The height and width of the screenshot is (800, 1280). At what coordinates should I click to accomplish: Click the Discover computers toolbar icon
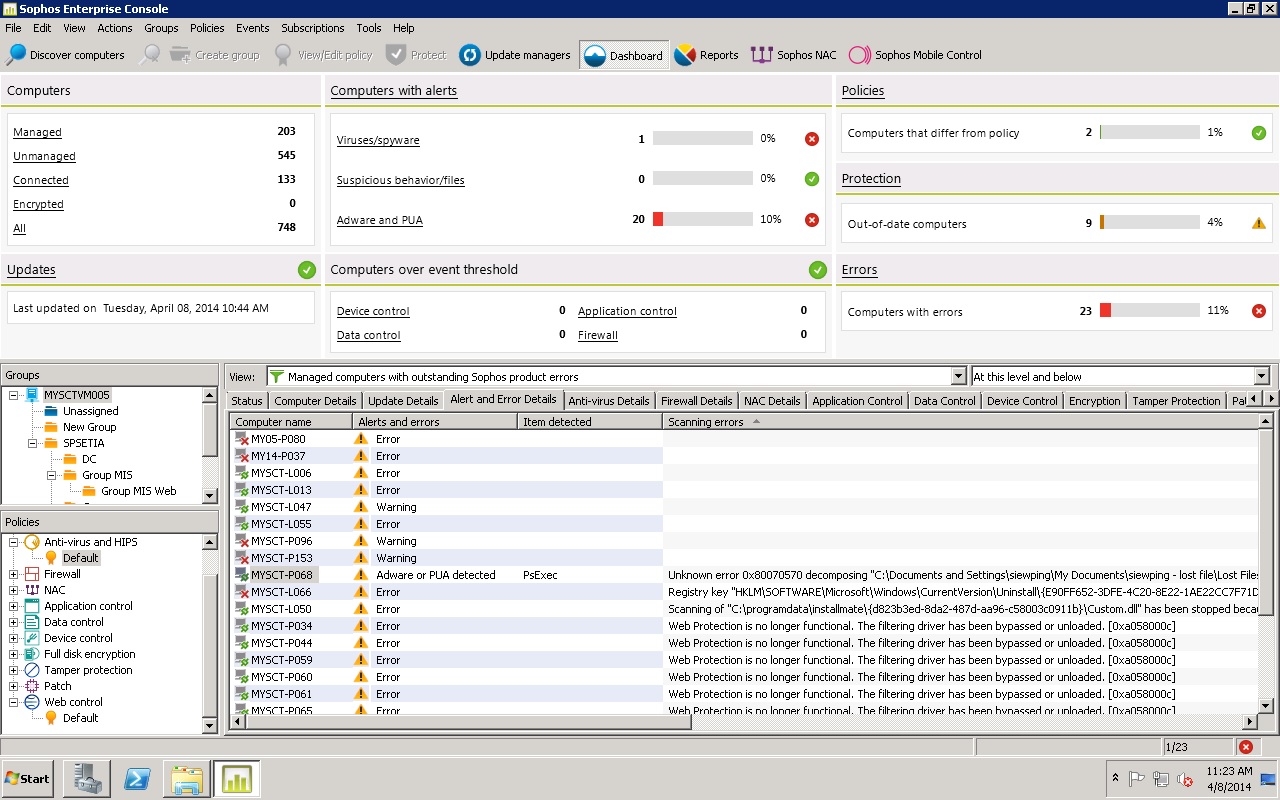[x=16, y=55]
